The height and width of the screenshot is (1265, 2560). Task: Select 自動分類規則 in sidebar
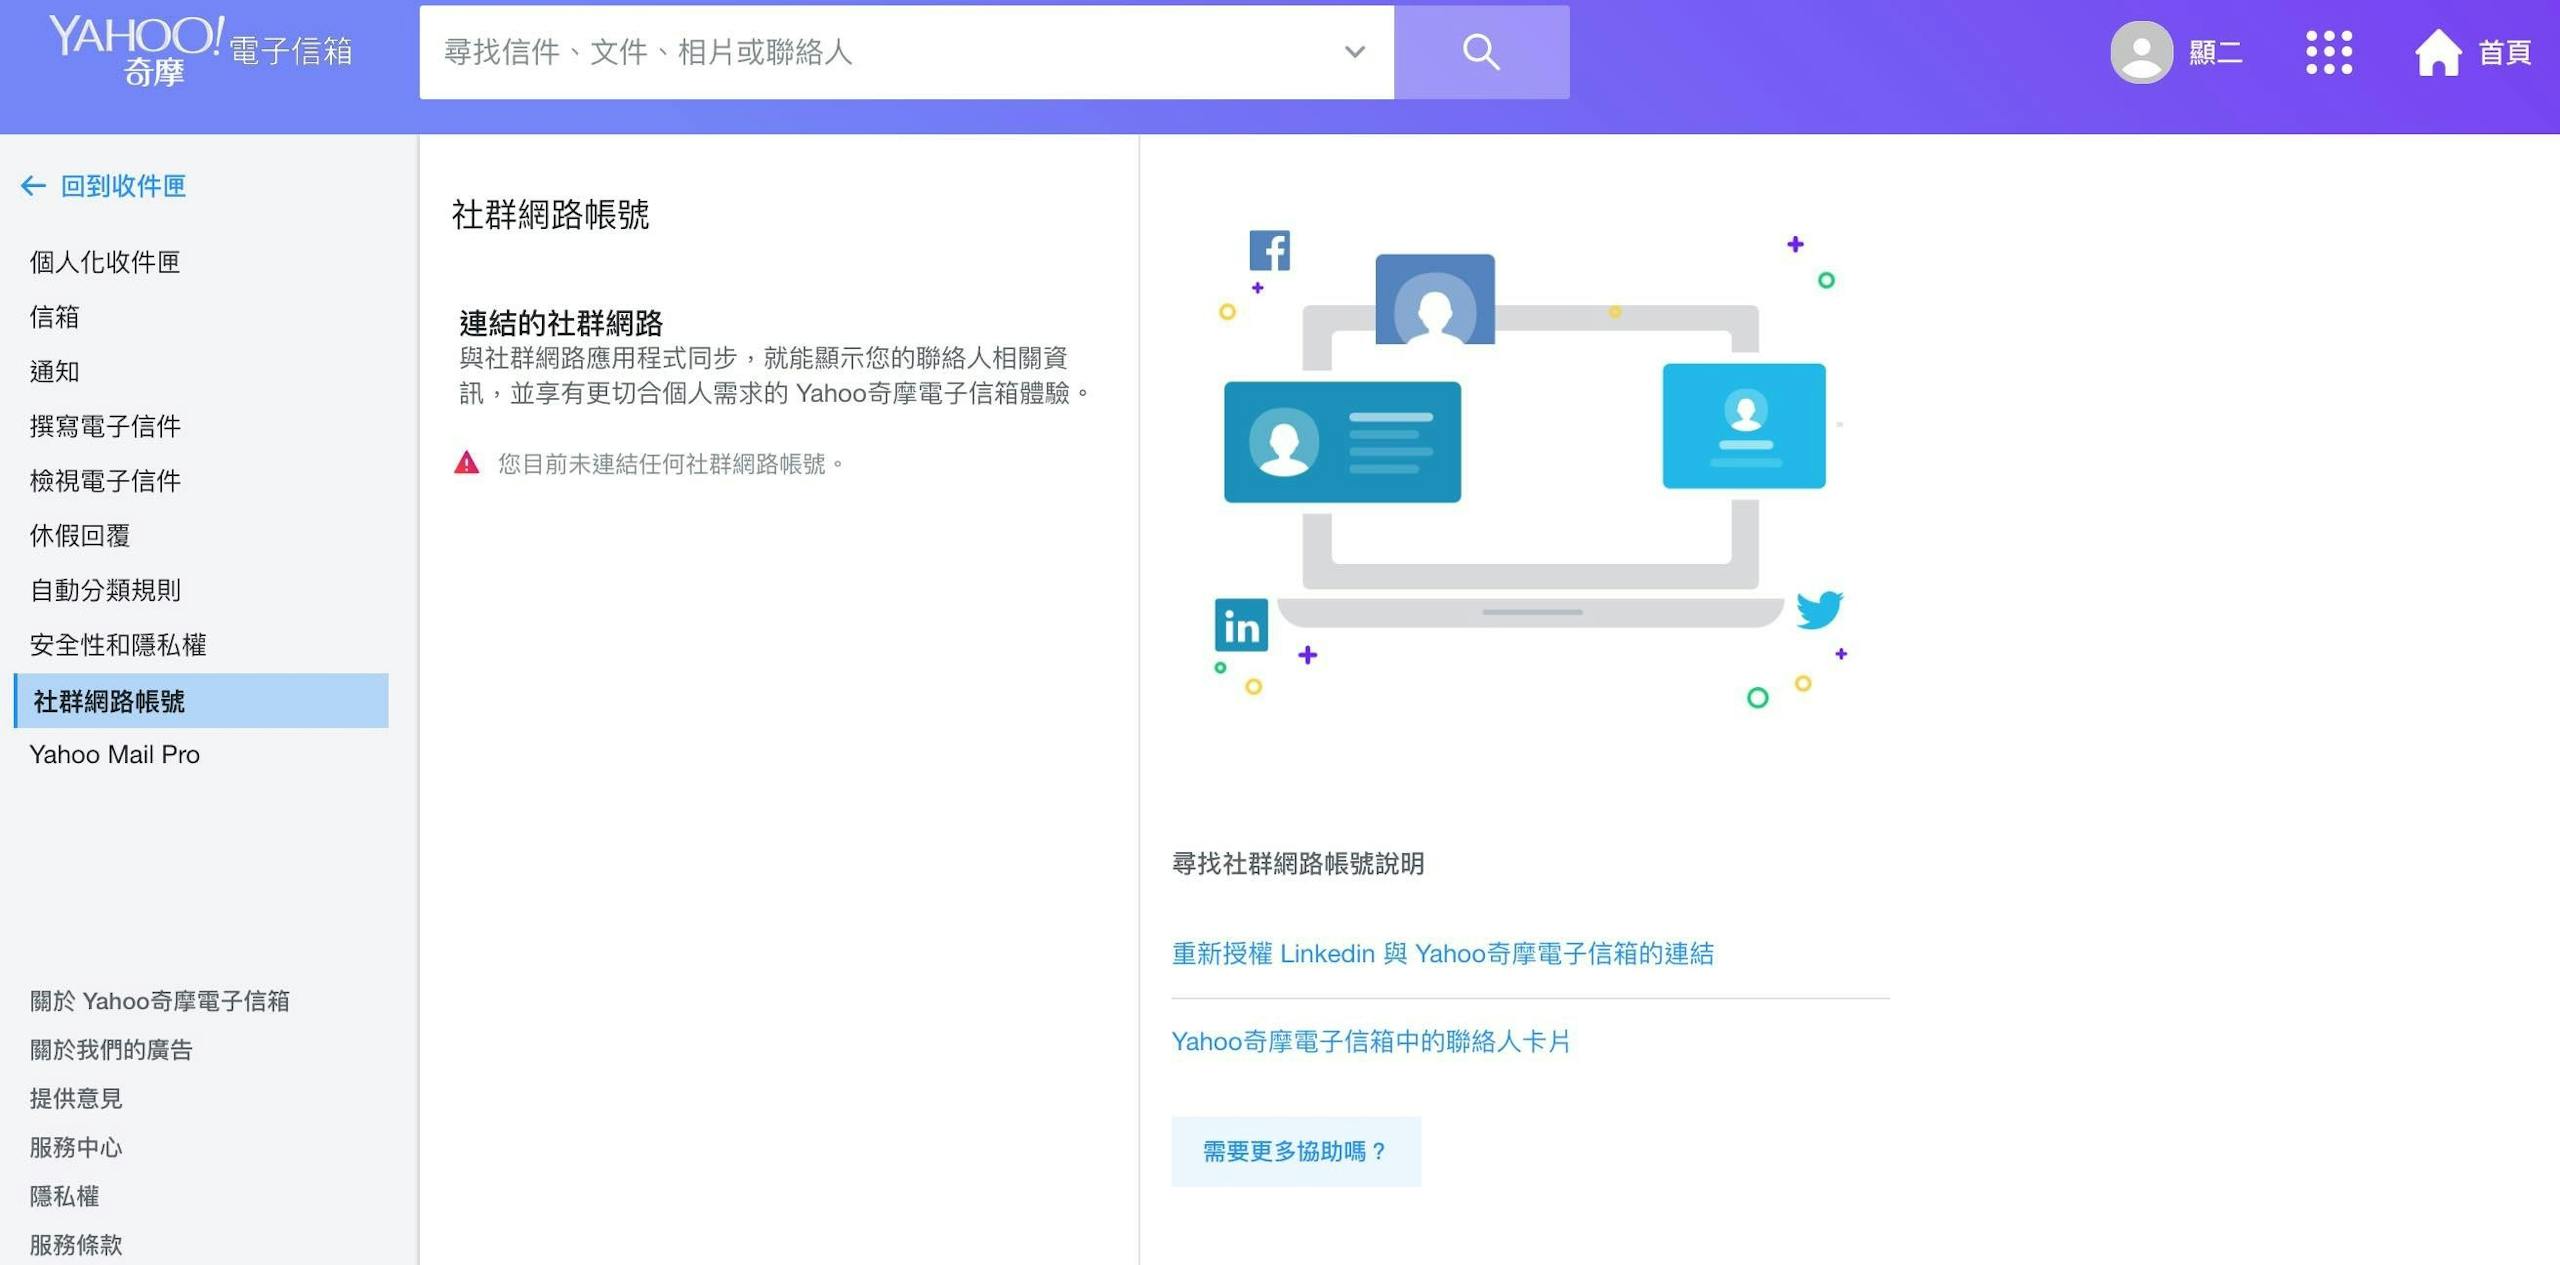[105, 590]
